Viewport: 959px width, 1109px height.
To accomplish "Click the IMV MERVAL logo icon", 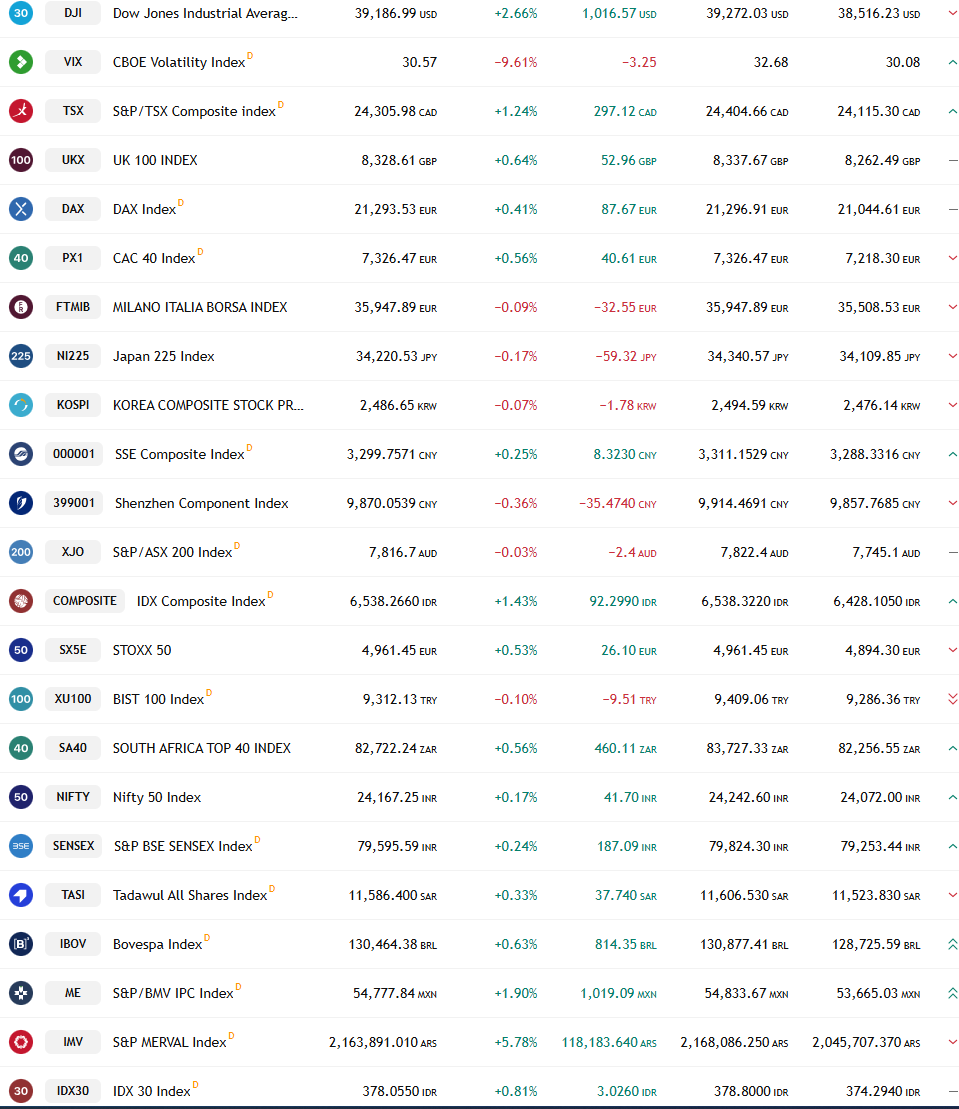I will 21,1042.
